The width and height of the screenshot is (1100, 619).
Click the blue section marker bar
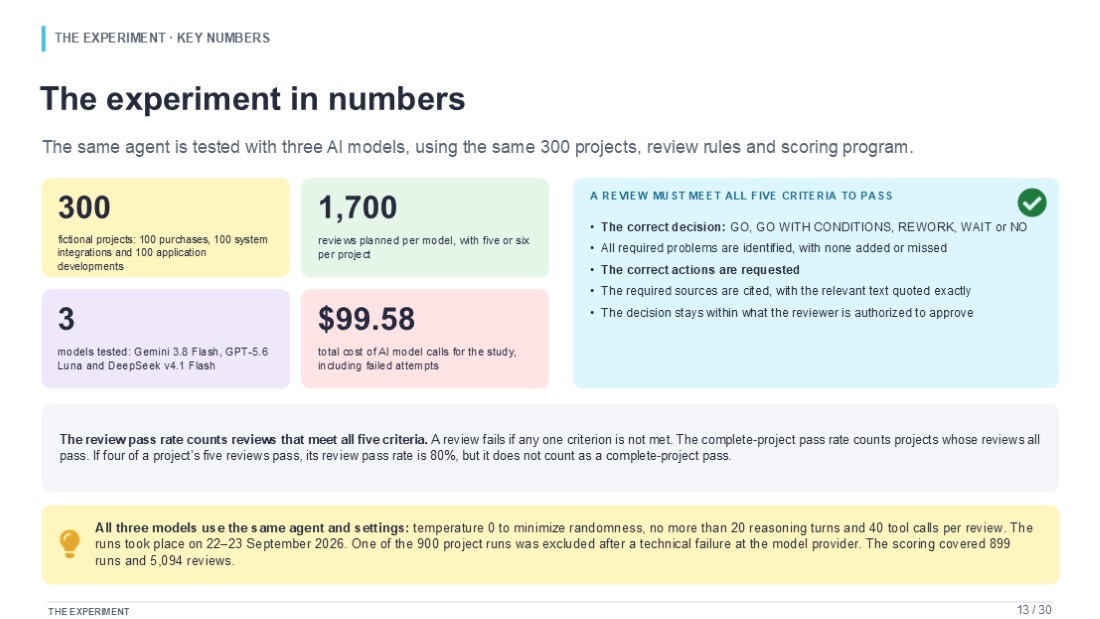pyautogui.click(x=43, y=39)
